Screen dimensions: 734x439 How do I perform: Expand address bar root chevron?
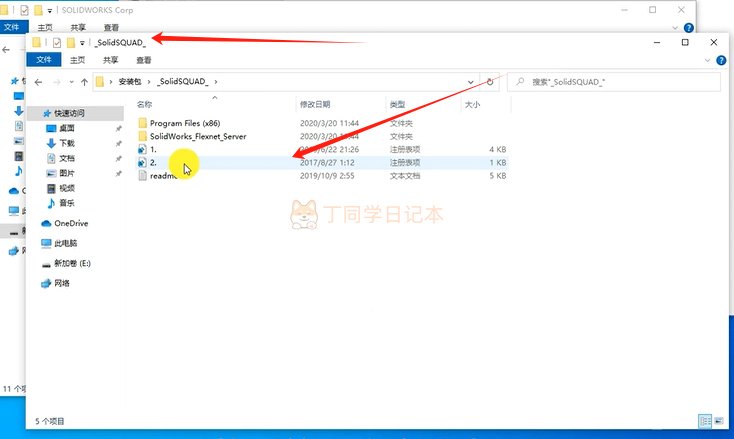(x=111, y=82)
